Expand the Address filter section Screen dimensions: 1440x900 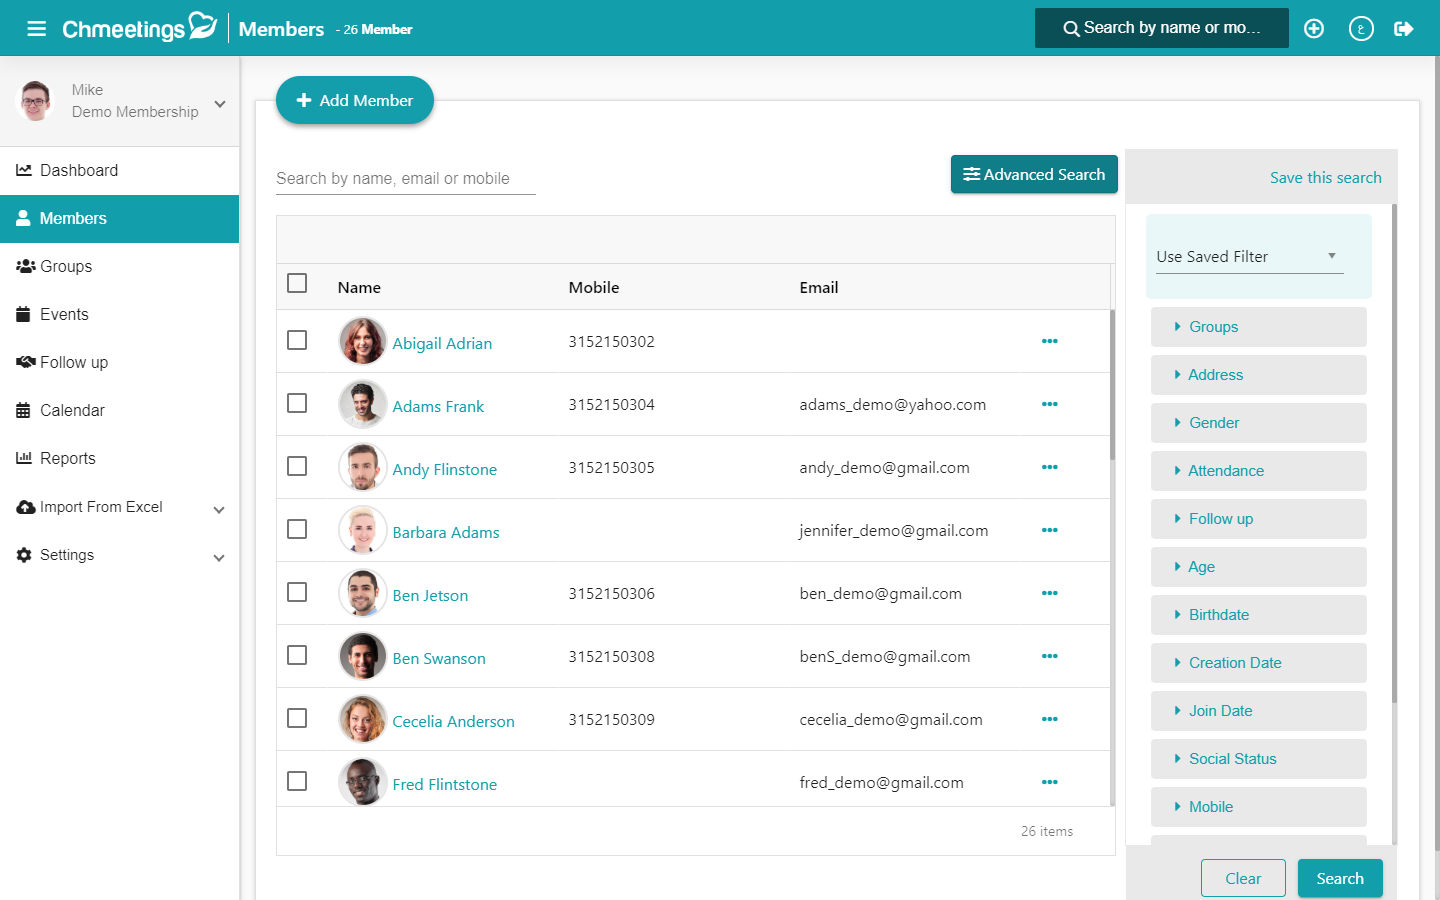click(1258, 375)
